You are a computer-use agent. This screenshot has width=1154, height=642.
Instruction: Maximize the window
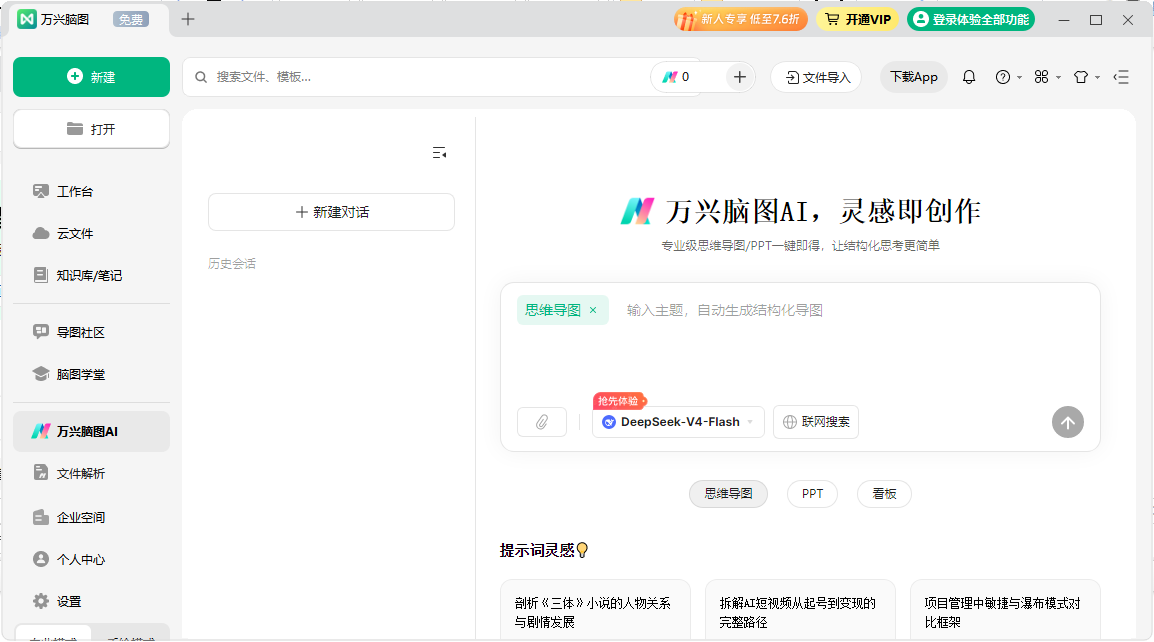coord(1096,20)
